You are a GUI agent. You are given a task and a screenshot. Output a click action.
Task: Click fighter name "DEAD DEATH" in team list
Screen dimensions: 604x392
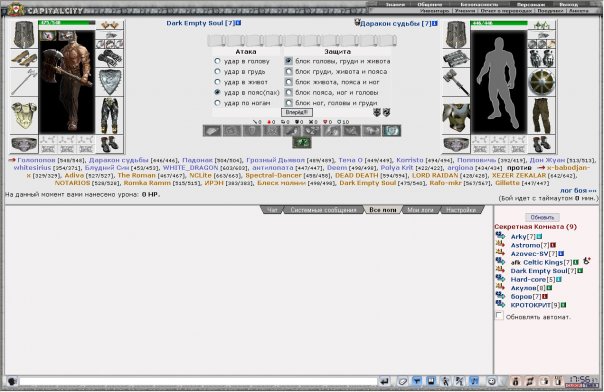[357, 175]
